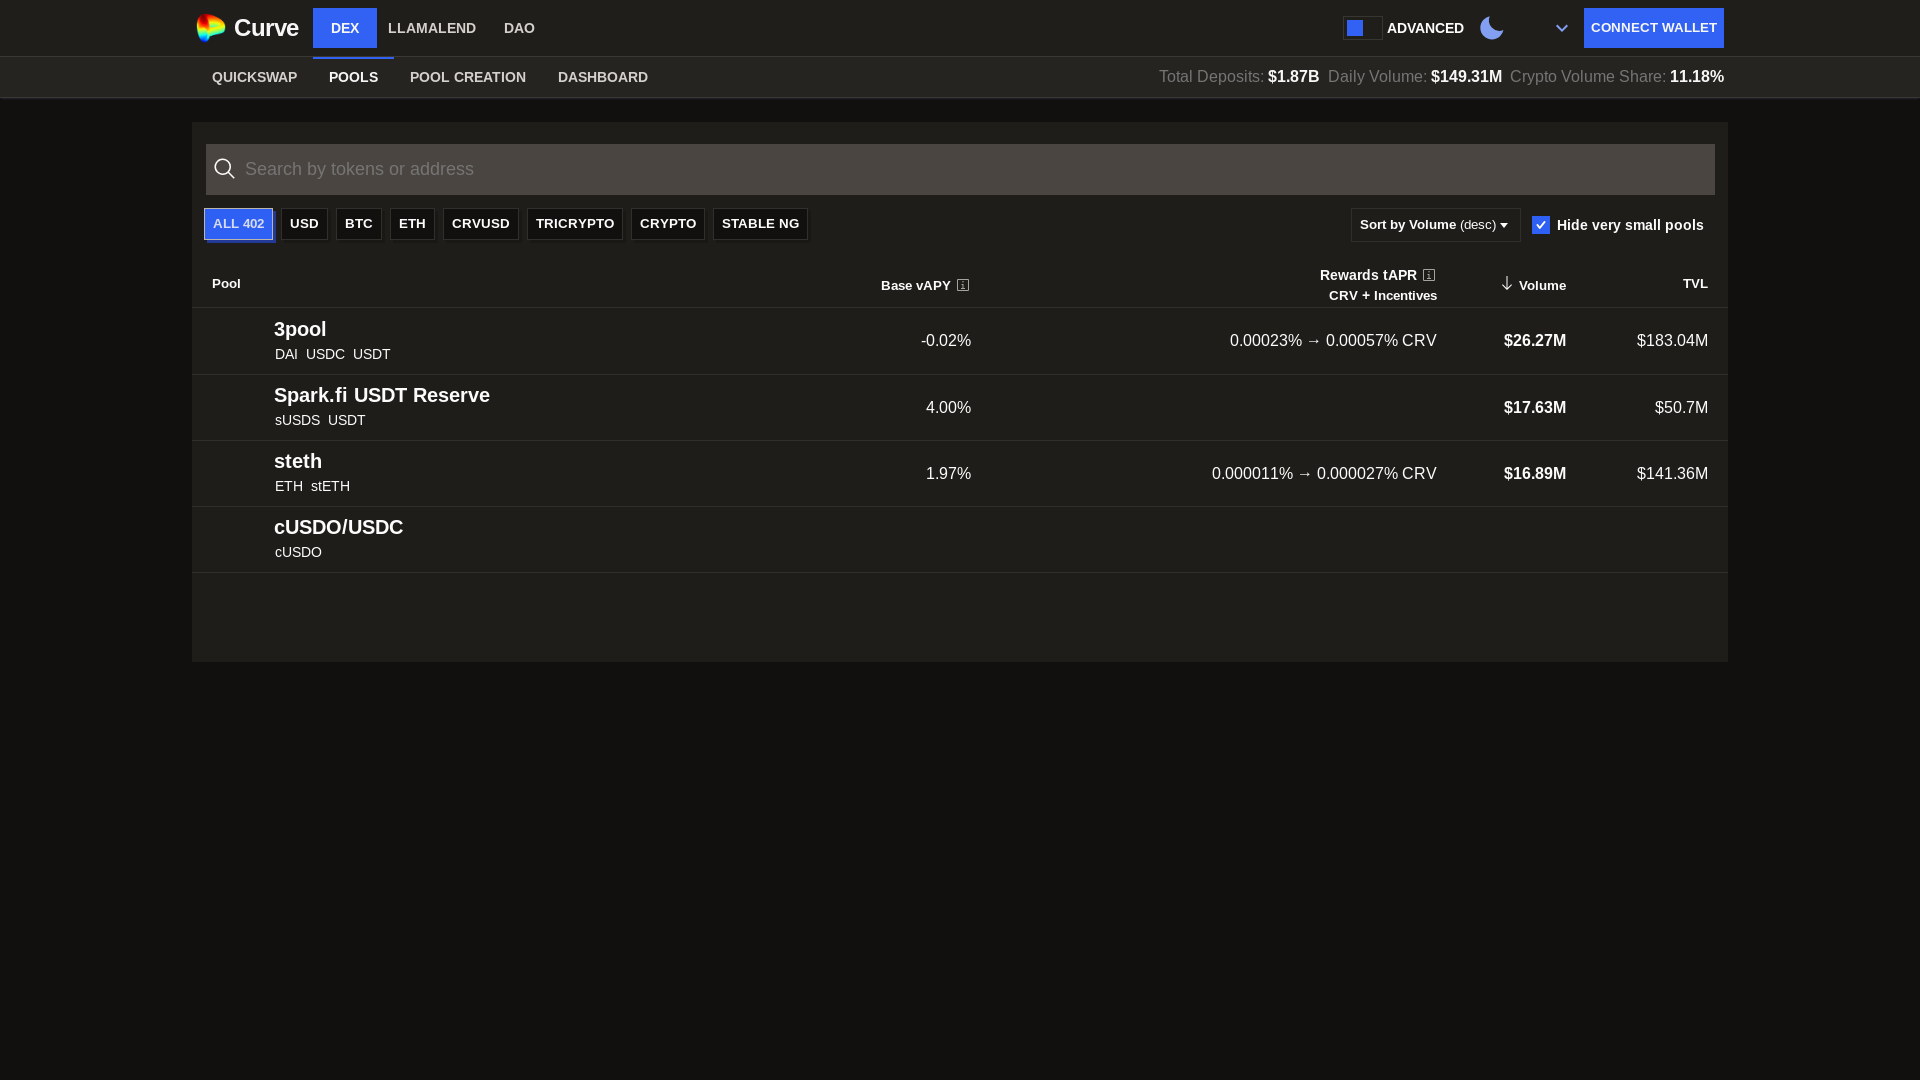Click the Curve wordmark text
Viewport: 1920px width, 1080px height.
(266, 28)
